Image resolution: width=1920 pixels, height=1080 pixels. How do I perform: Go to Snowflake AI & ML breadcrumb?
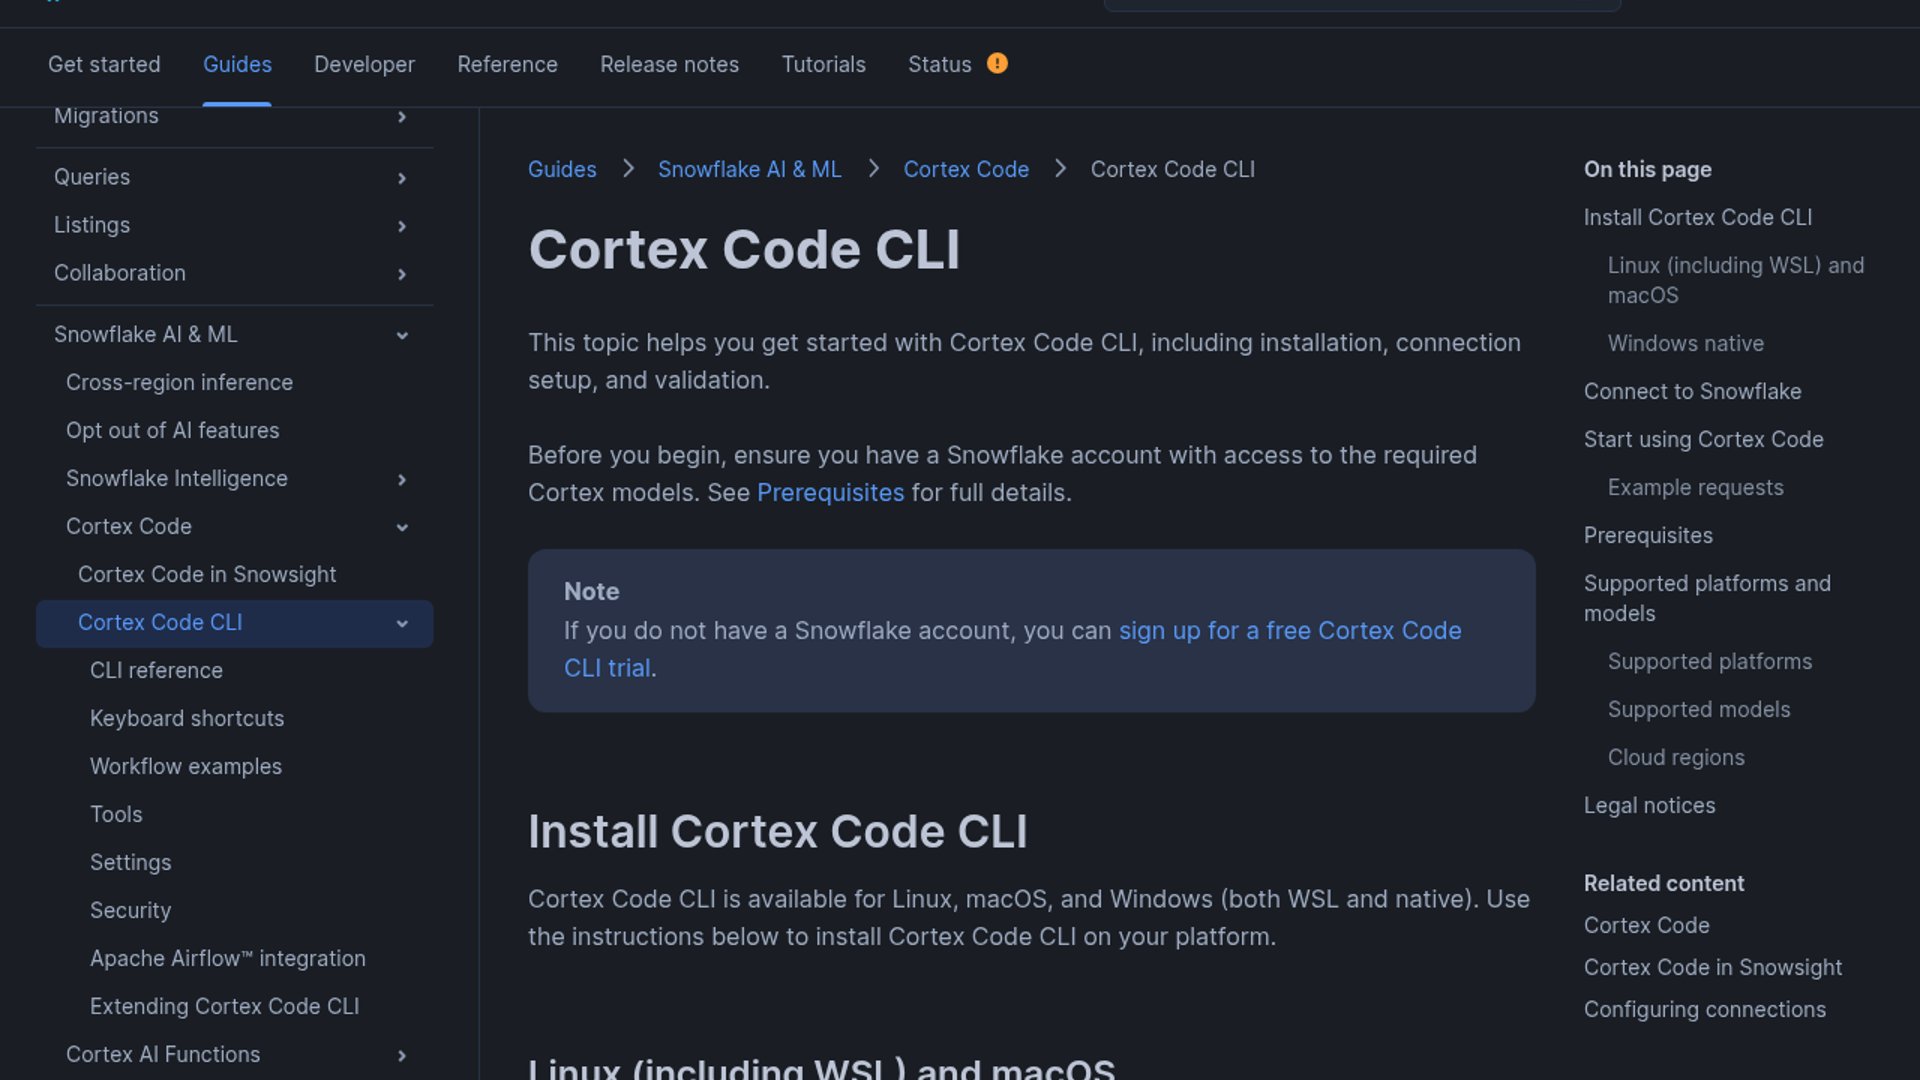coord(749,169)
